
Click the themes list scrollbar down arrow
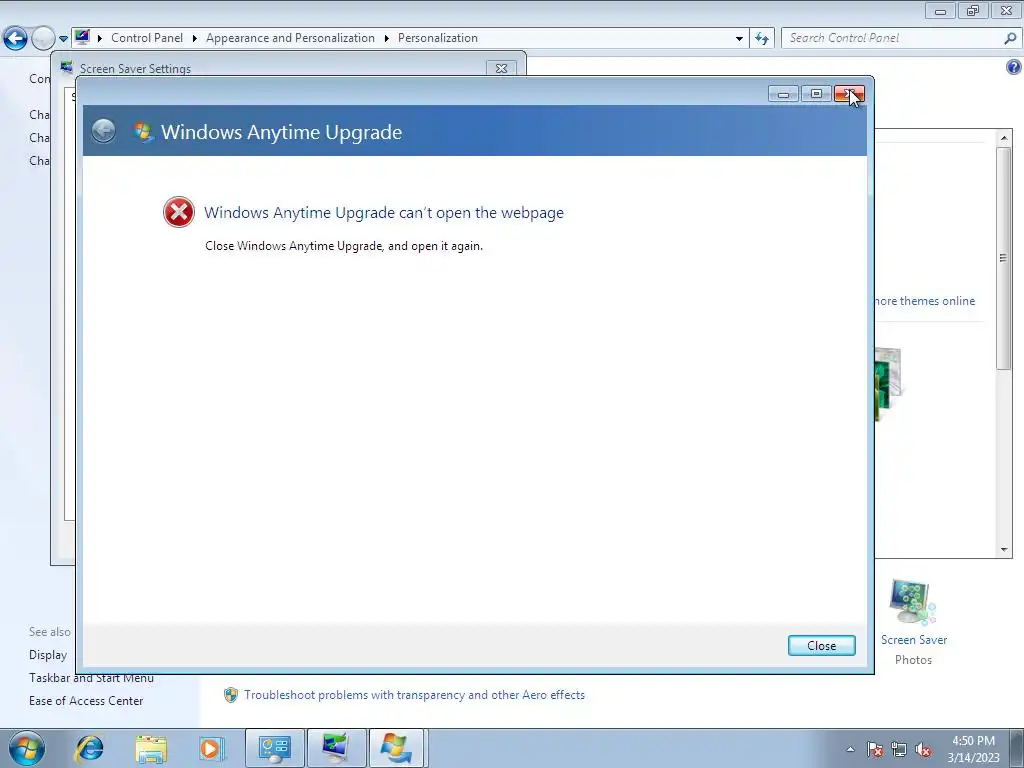(x=1004, y=550)
